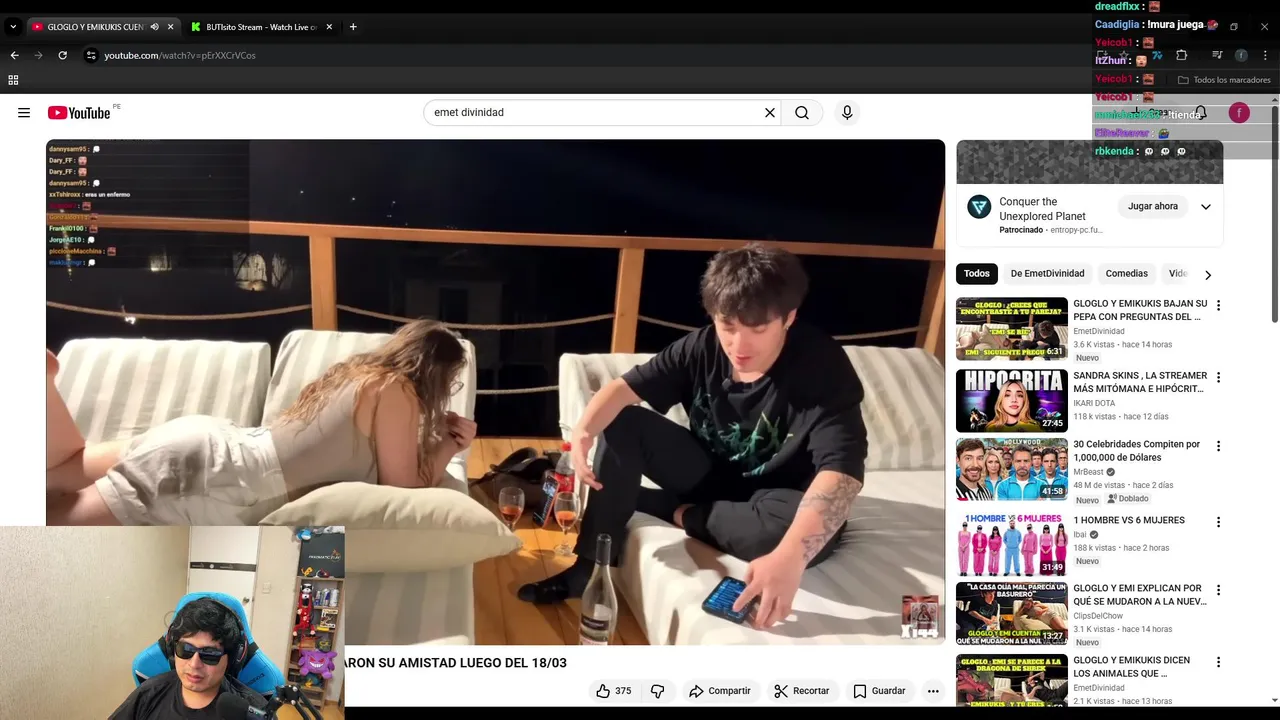This screenshot has width=1280, height=720.
Task: Show more filter chips with right arrow
Action: point(1208,275)
